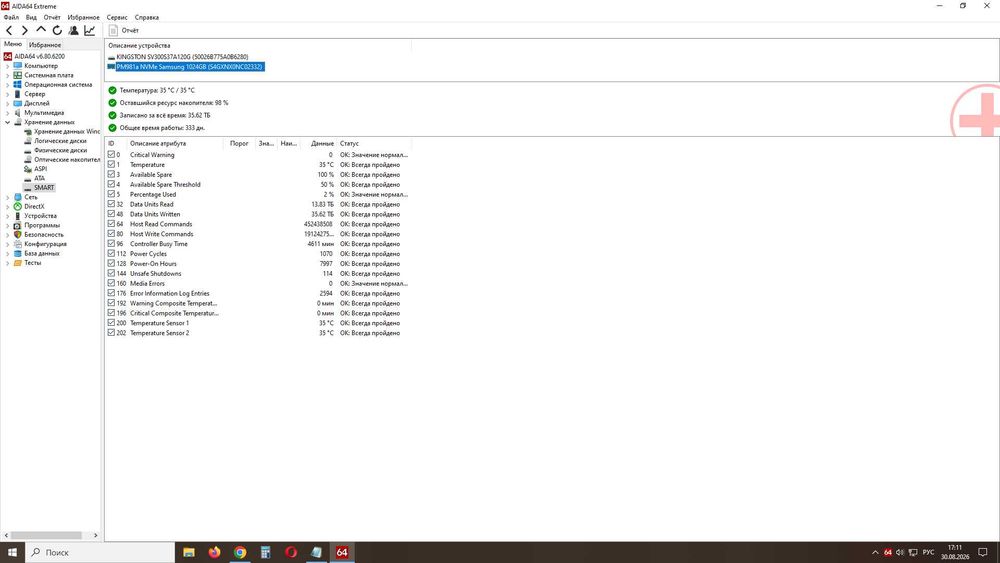Uncheck the Percentage Used checkbox
The image size is (1000, 563).
pyautogui.click(x=112, y=194)
